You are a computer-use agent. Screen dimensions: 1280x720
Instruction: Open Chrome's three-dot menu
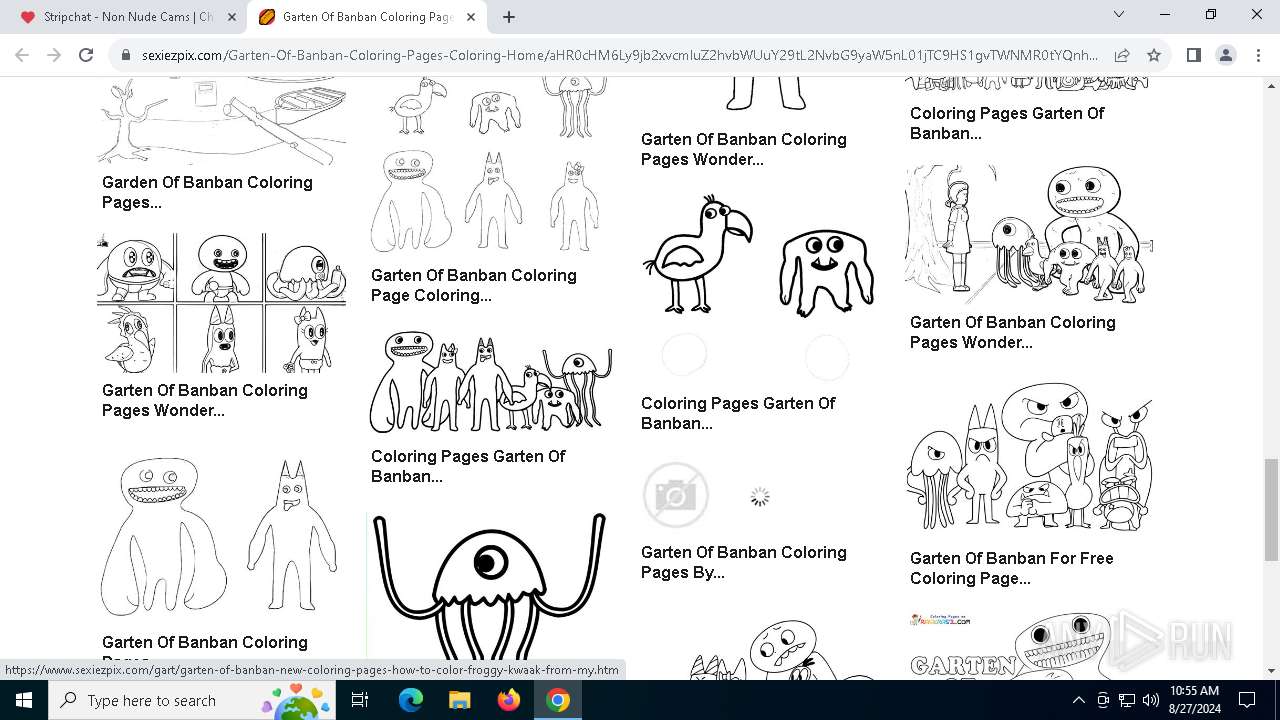[1257, 56]
